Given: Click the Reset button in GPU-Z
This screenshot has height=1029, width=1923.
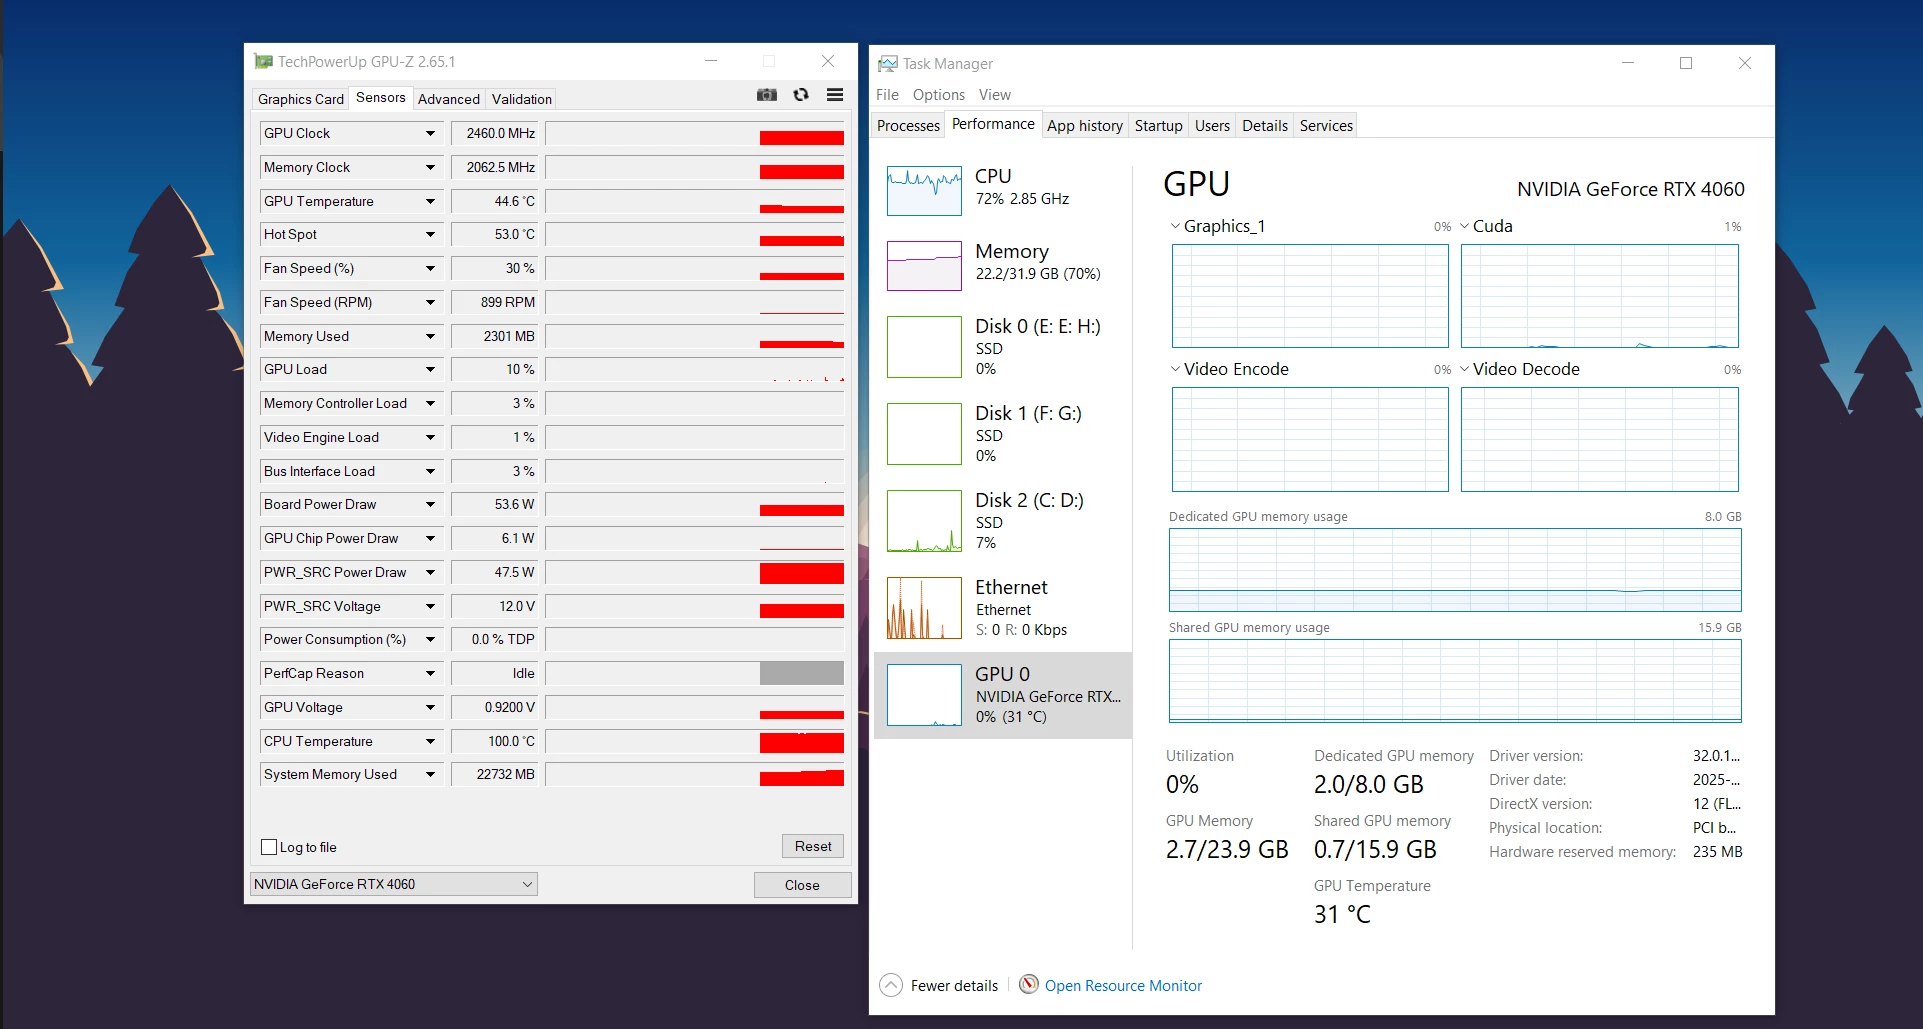Looking at the screenshot, I should pyautogui.click(x=813, y=846).
